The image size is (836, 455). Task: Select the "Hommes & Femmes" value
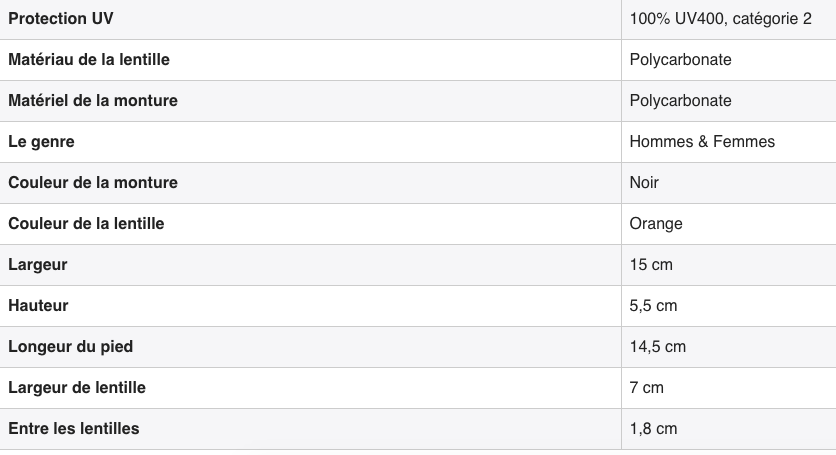pos(702,142)
